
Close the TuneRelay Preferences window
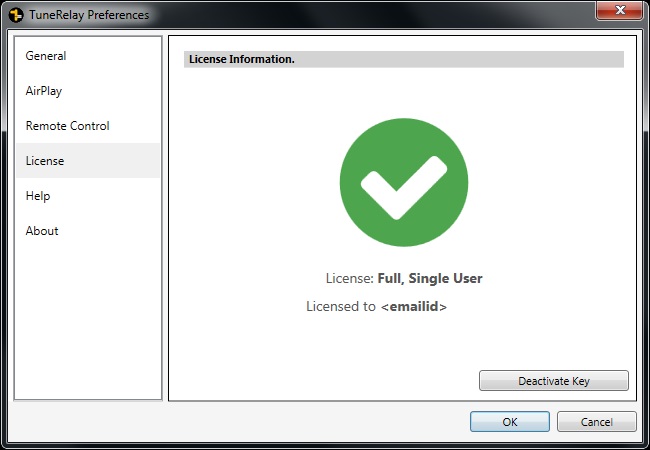click(618, 13)
